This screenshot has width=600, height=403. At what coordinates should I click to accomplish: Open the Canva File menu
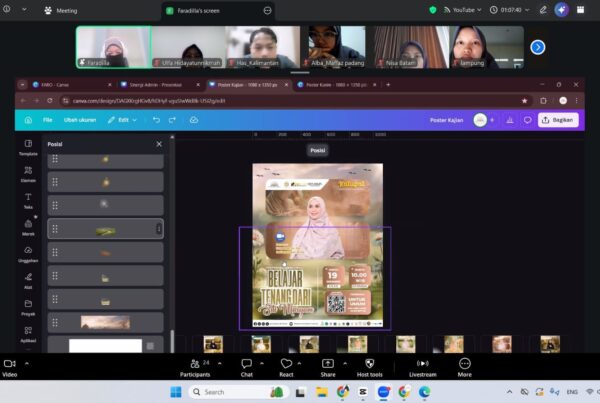click(47, 120)
